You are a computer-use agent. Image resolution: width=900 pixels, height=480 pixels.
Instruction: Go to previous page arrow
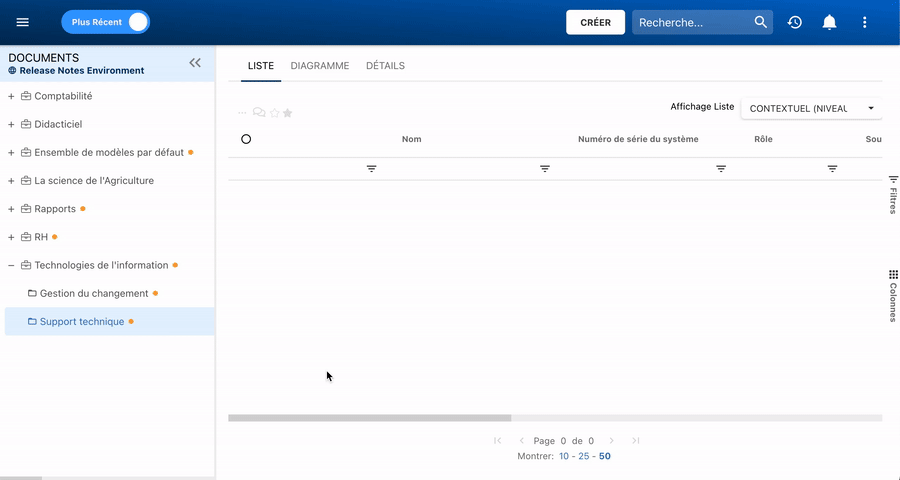[521, 440]
